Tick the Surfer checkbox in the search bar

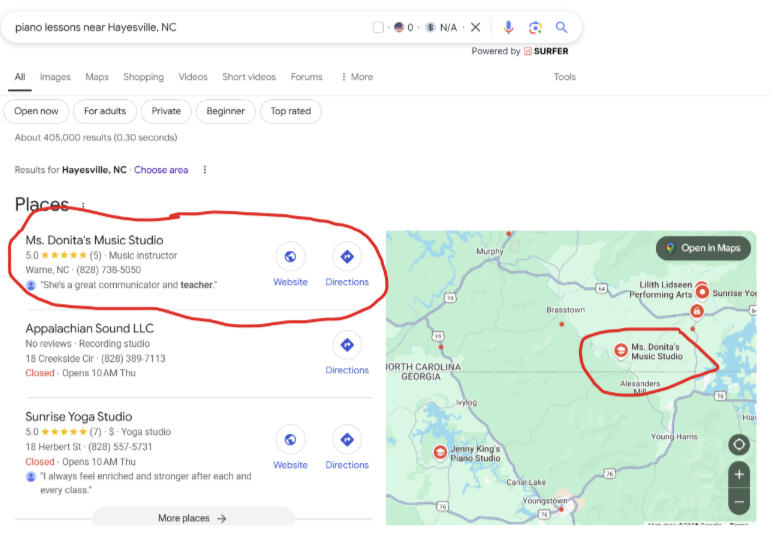(378, 28)
